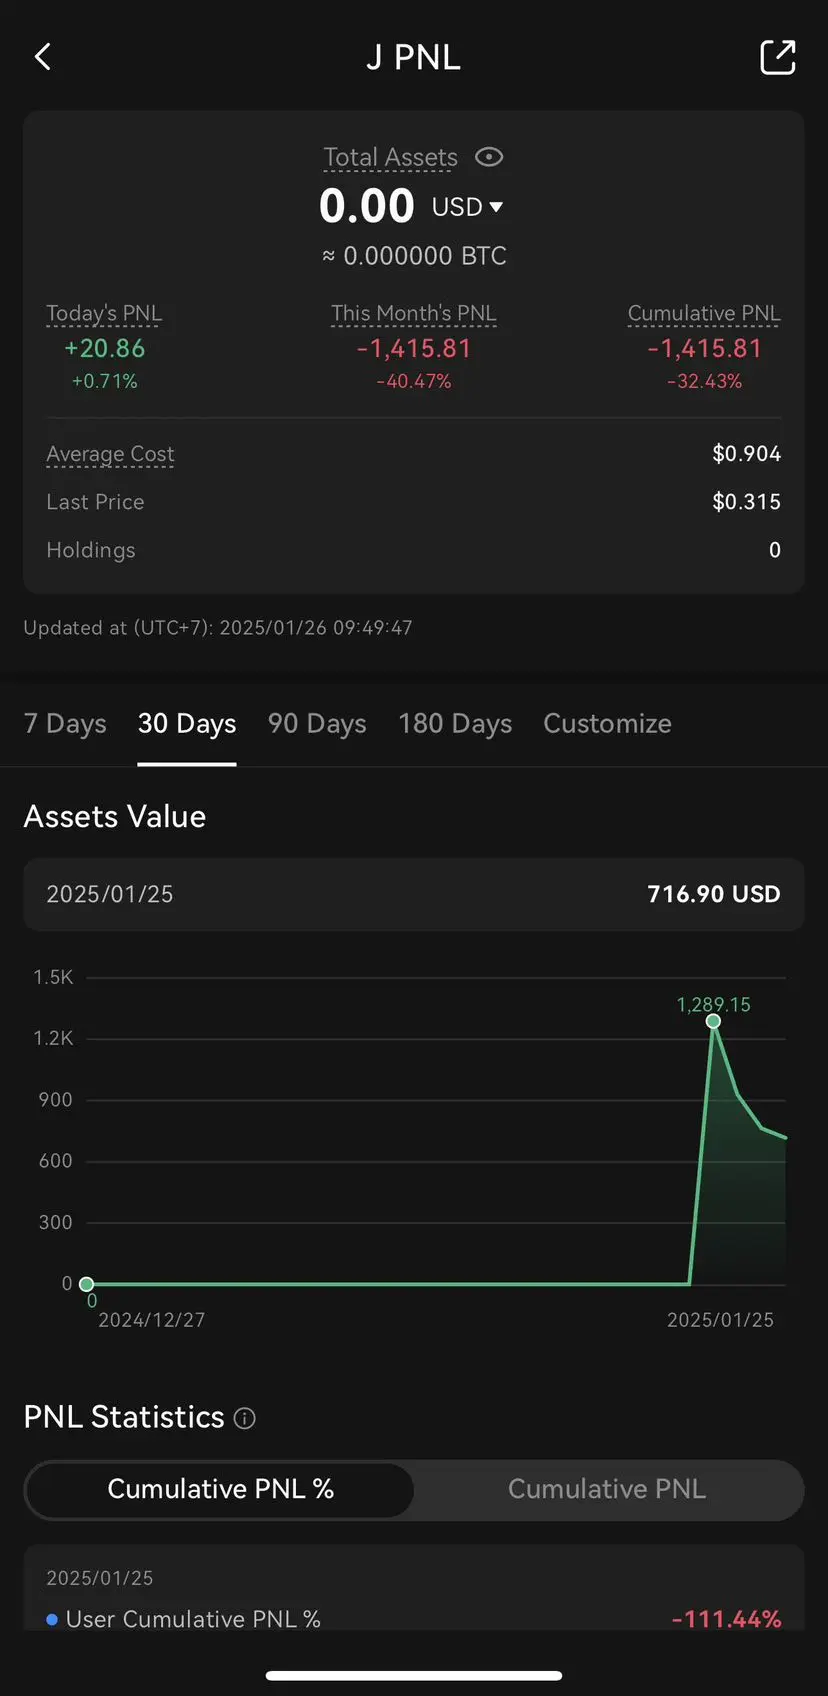Open the share export icon
The image size is (828, 1696).
tap(777, 57)
